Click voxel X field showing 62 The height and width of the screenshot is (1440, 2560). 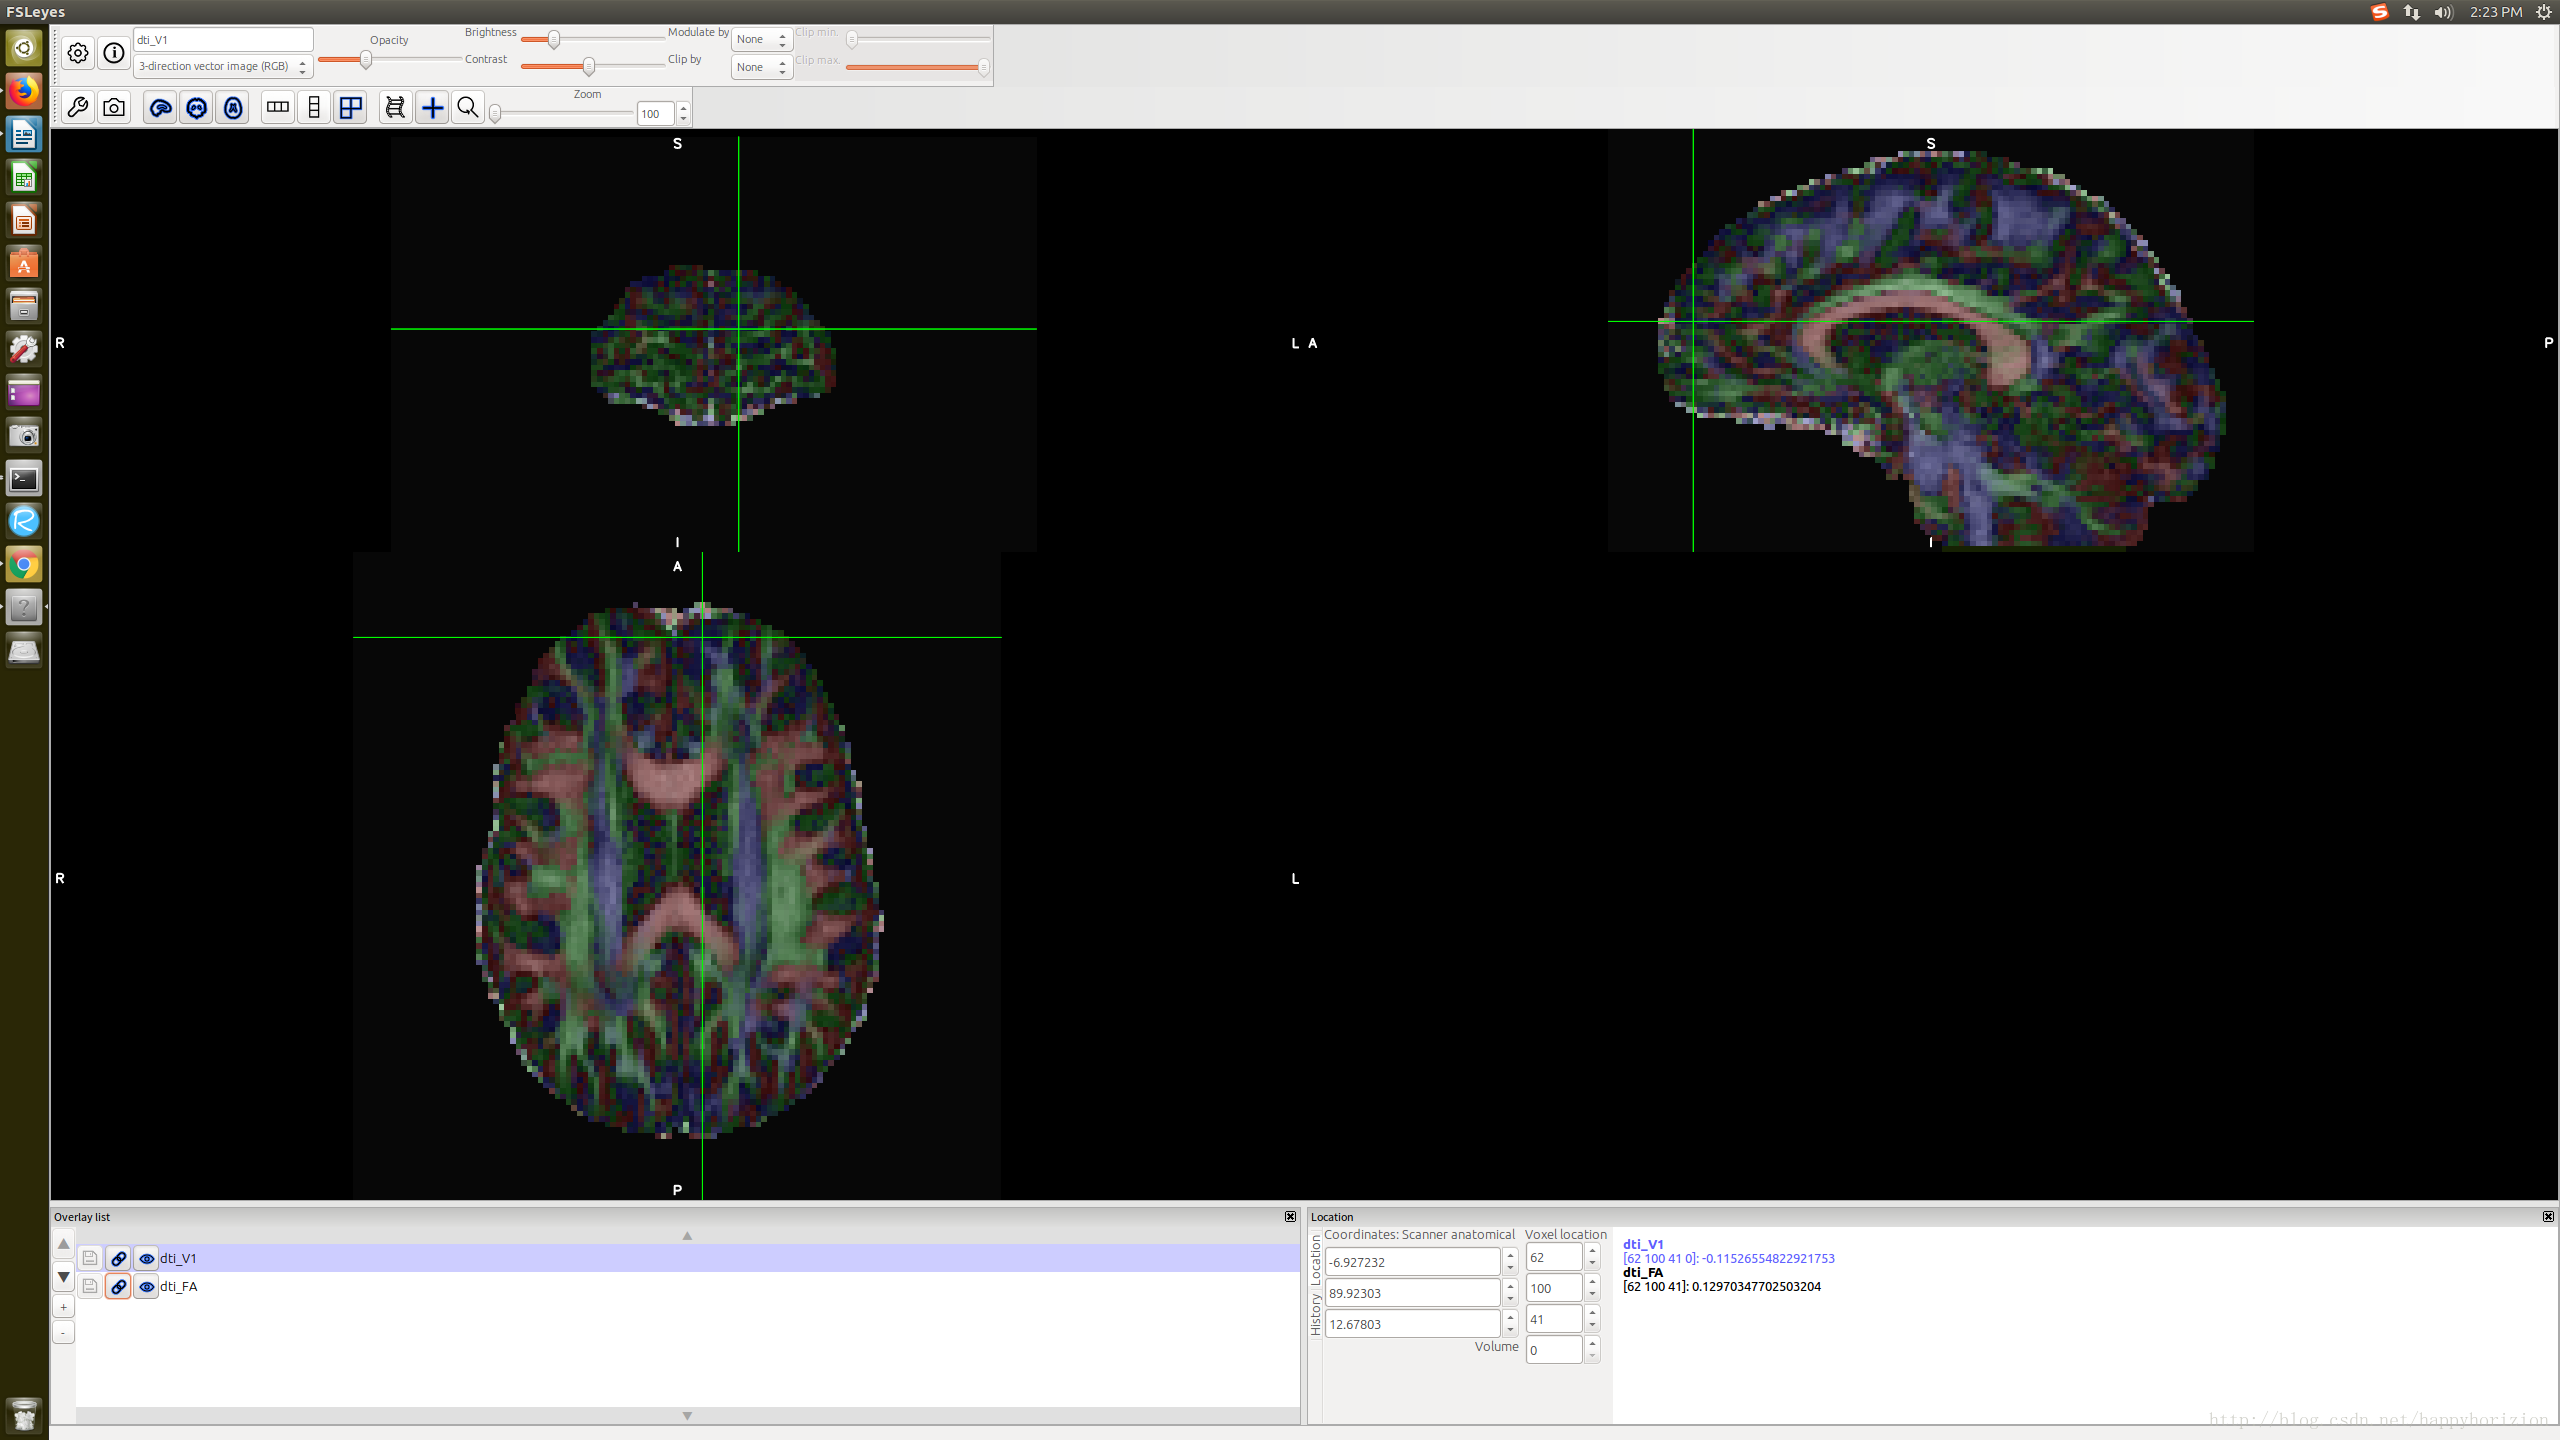(1554, 1257)
